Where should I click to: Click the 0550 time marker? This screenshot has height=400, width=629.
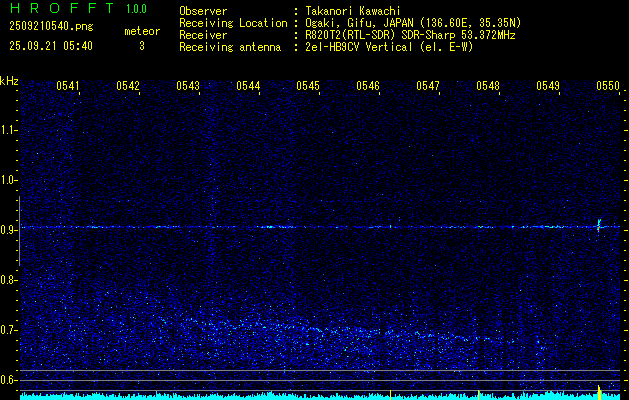(608, 86)
